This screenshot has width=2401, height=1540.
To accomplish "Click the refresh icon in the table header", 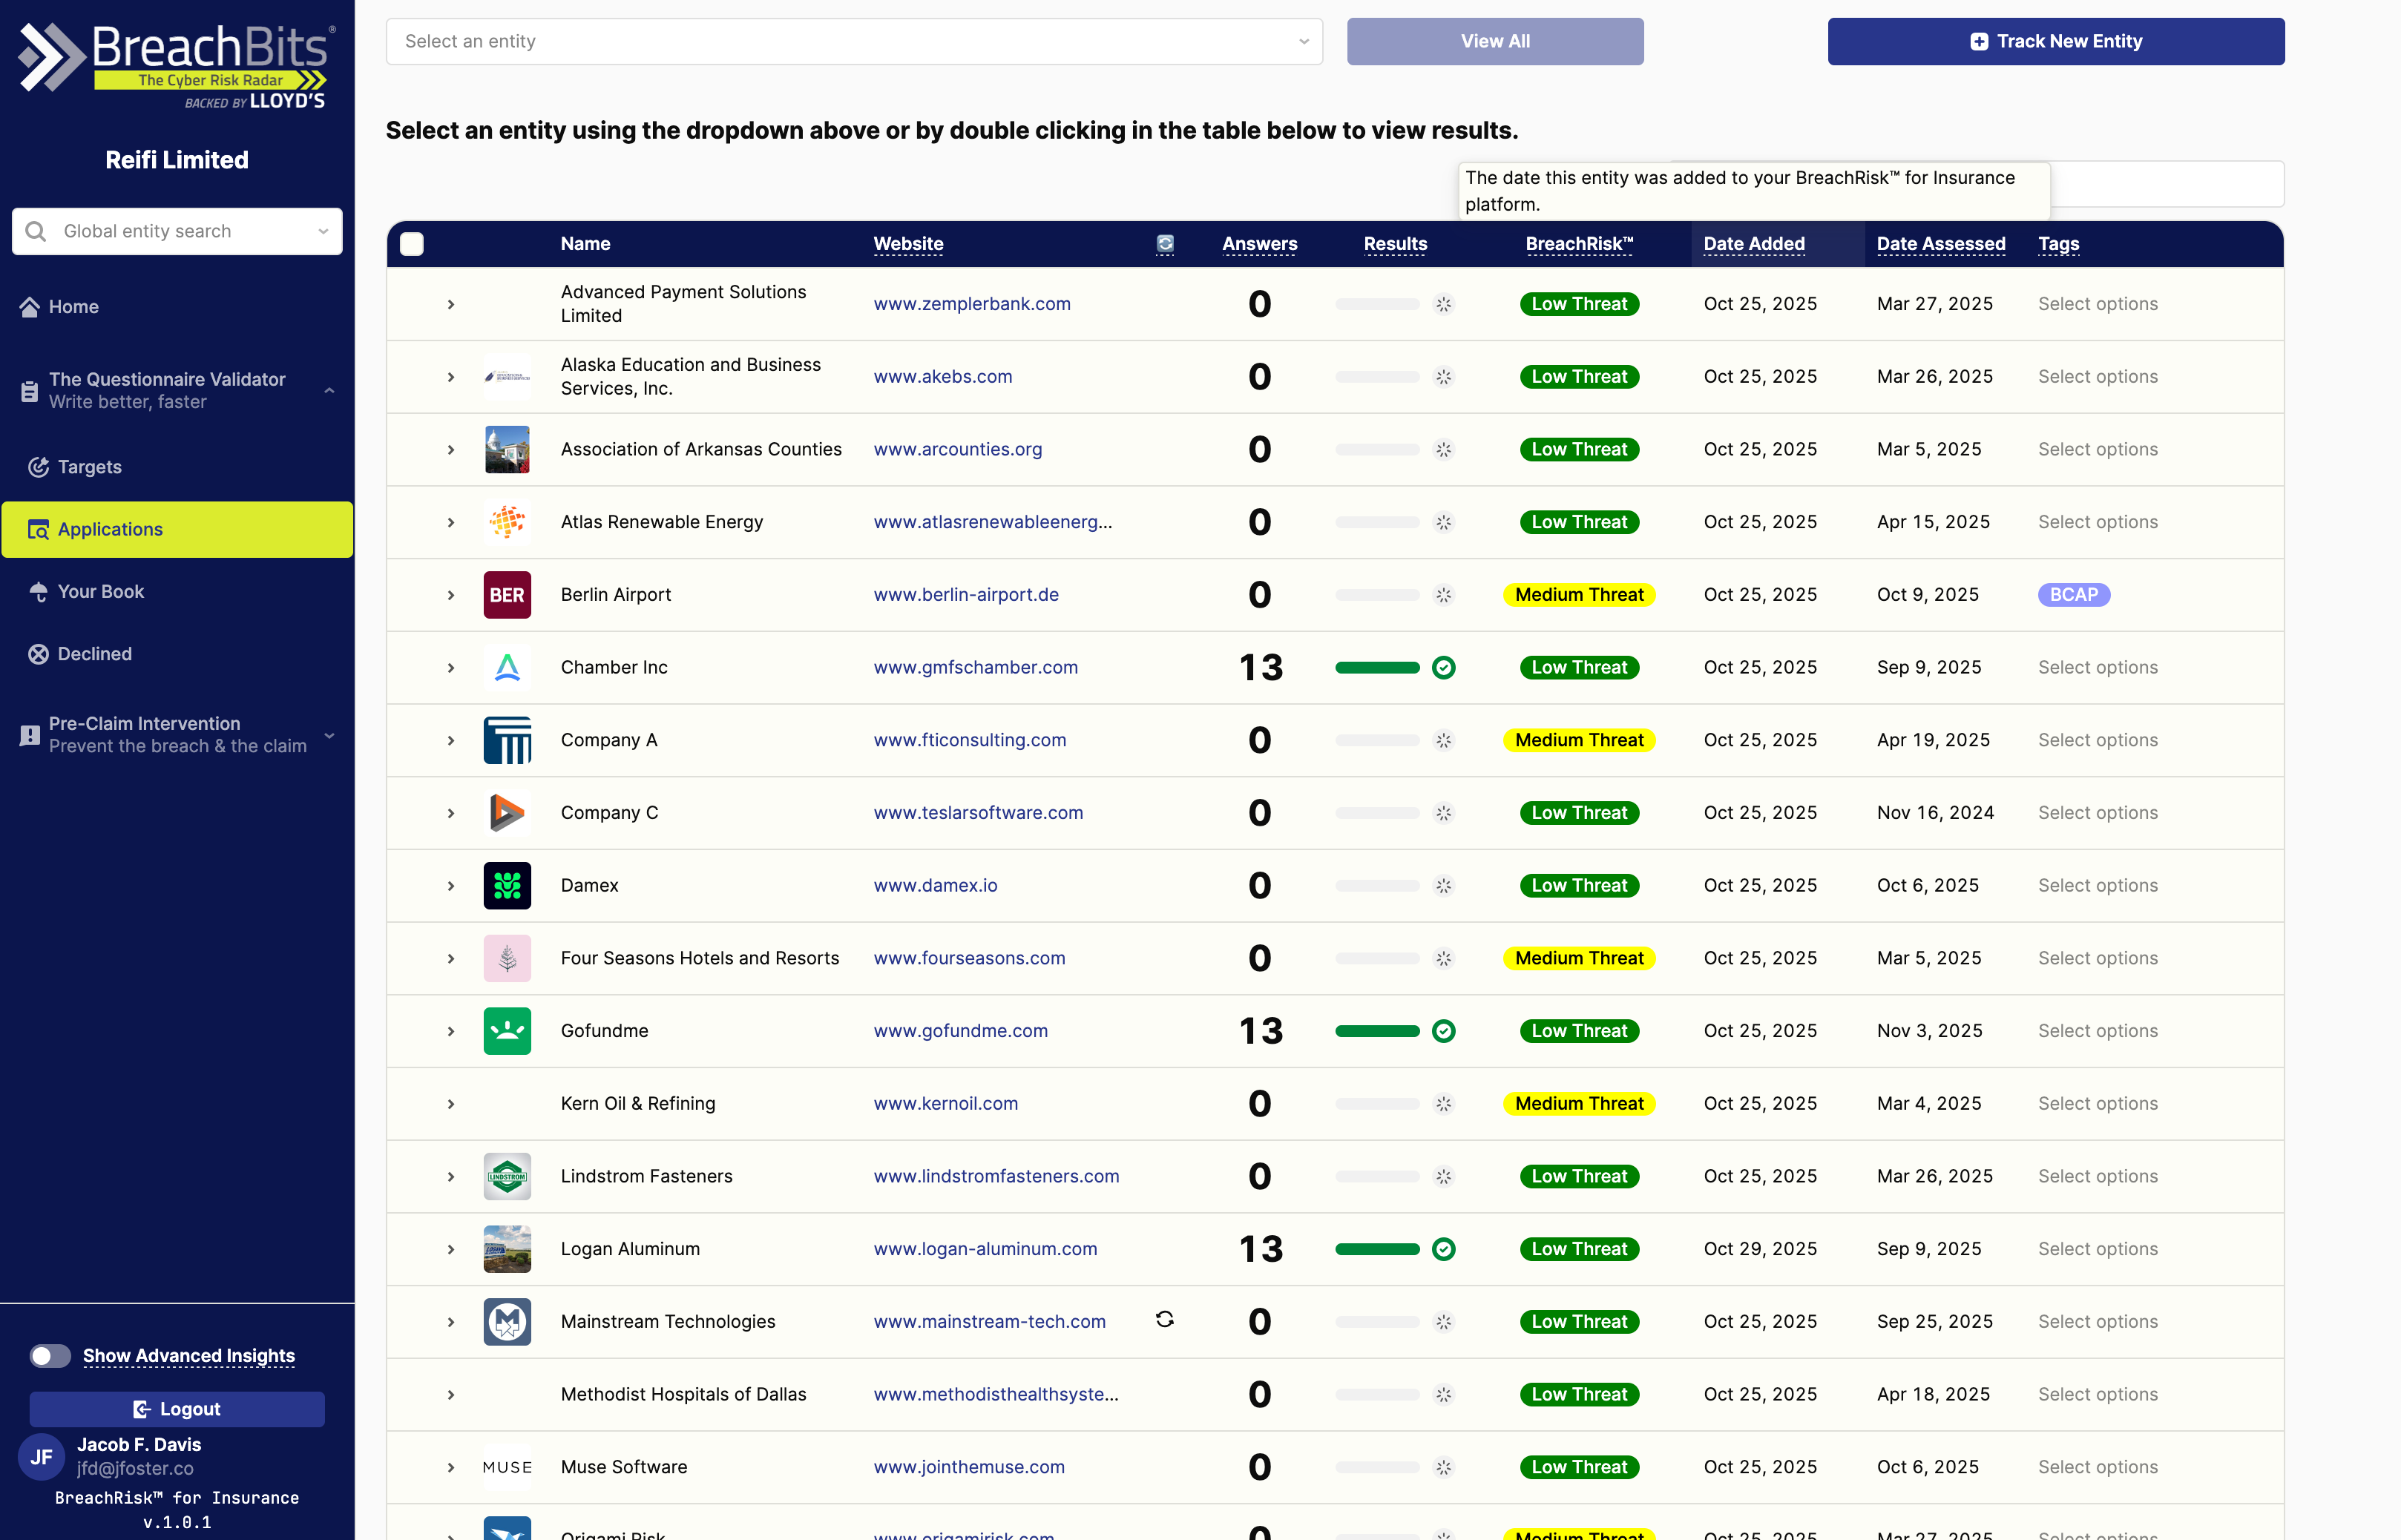I will tap(1164, 243).
